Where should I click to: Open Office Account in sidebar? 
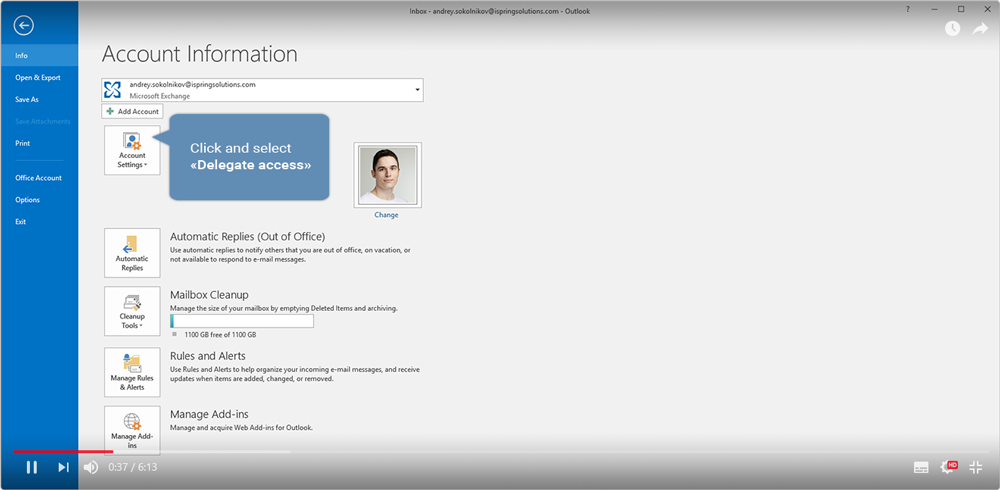[x=40, y=178]
